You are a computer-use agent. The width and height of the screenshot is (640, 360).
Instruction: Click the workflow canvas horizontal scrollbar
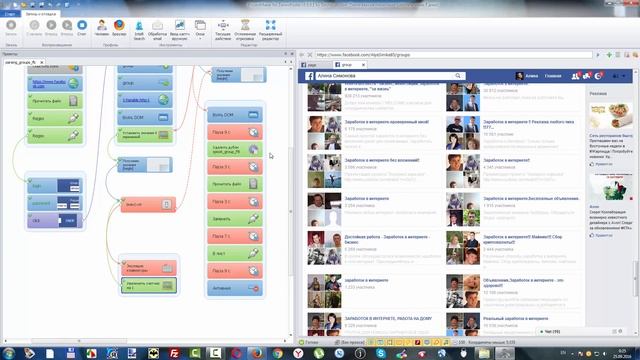tap(78, 341)
